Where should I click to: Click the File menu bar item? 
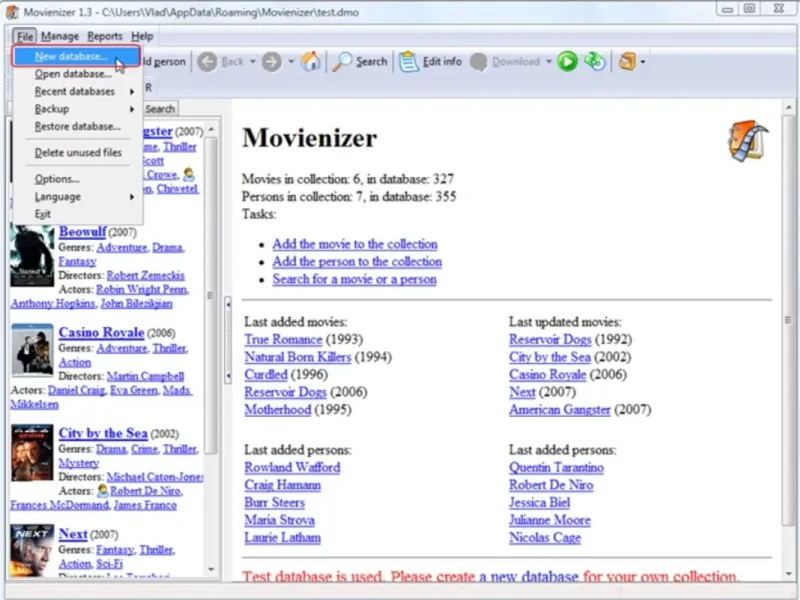tap(24, 36)
